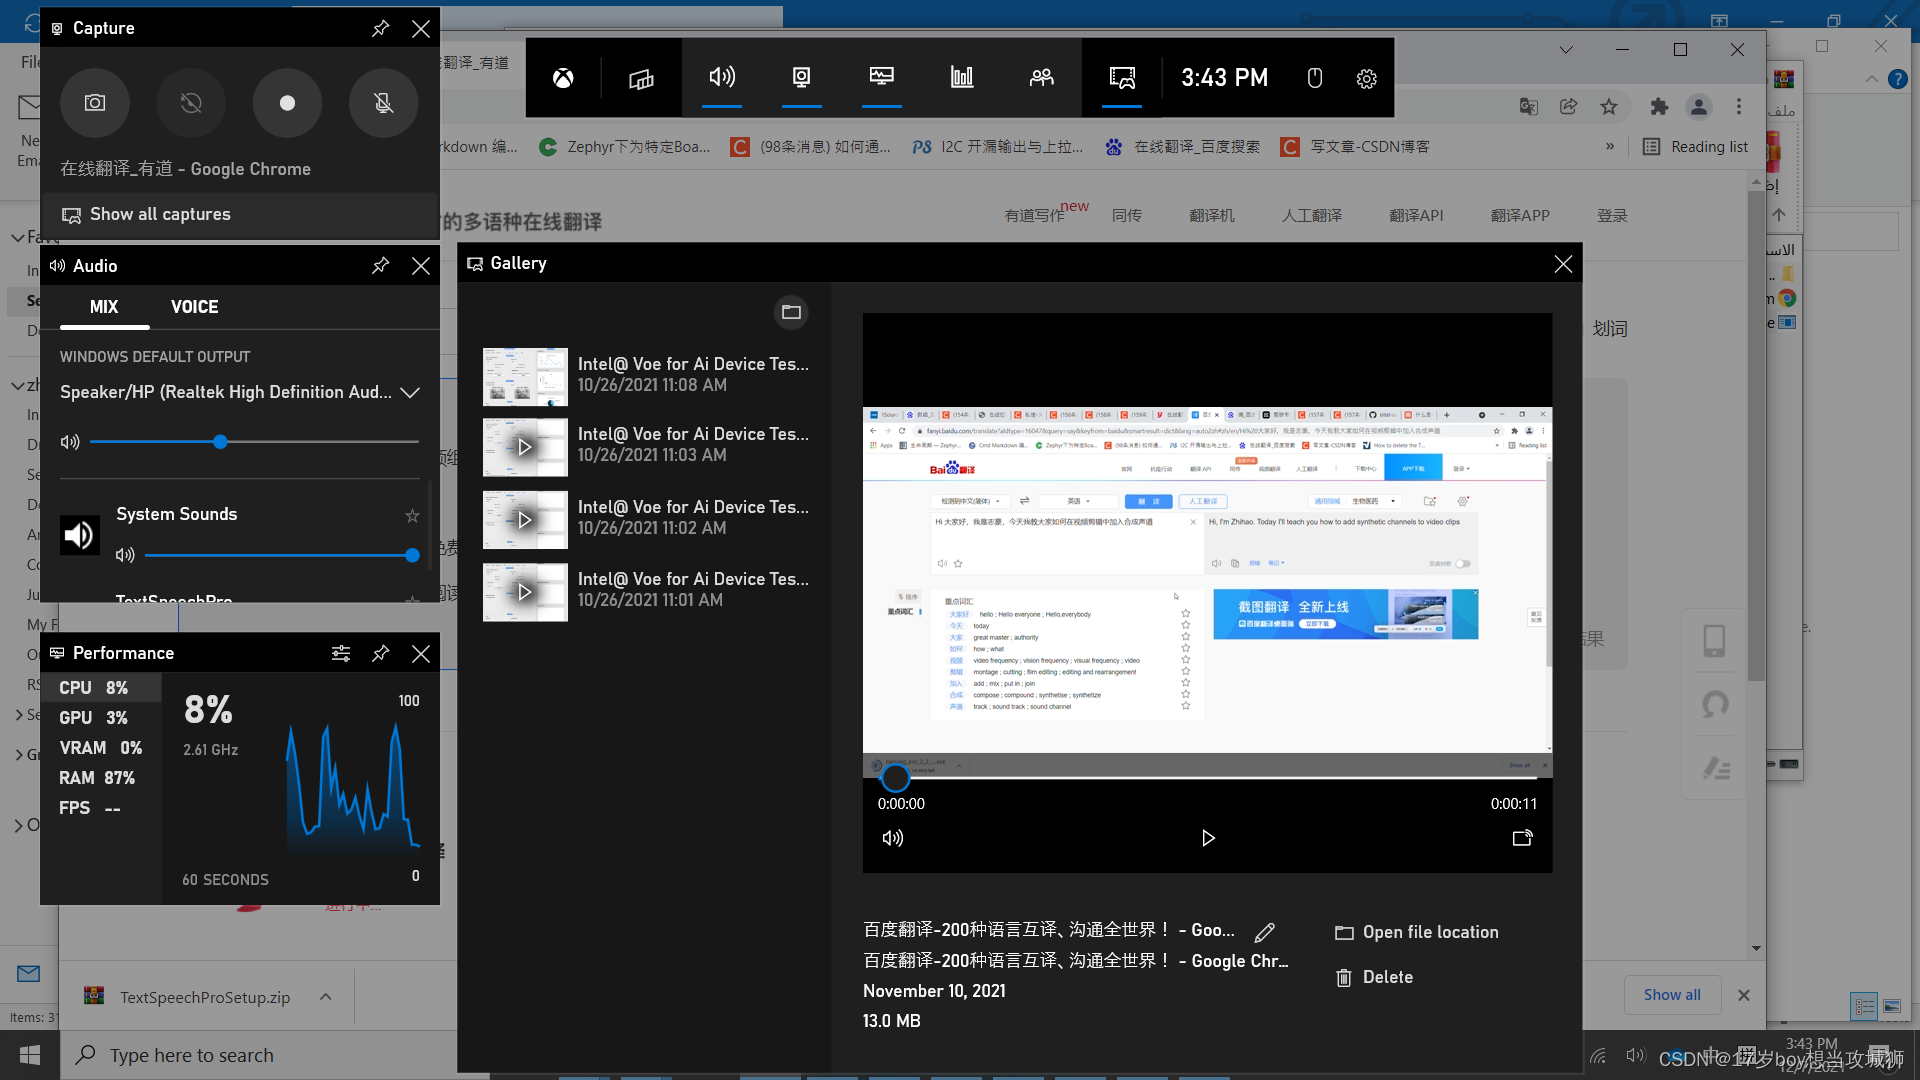Toggle Audio widget in Game Bar
Screen dimensions: 1920x1080
[x=721, y=78]
